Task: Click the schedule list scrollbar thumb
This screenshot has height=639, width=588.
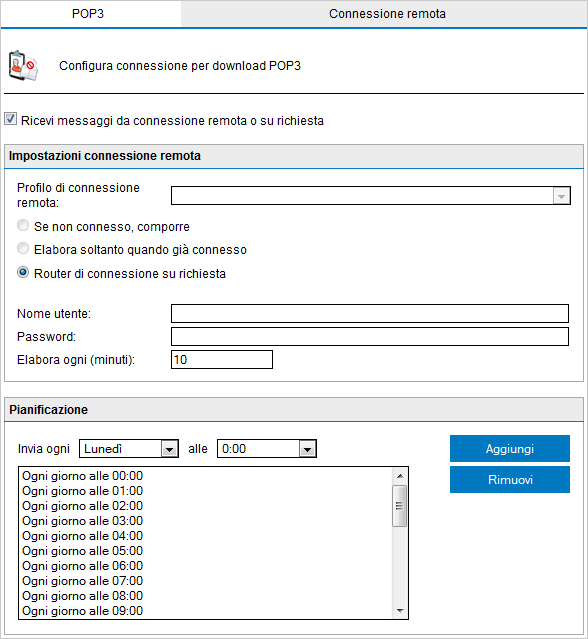Action: (399, 506)
